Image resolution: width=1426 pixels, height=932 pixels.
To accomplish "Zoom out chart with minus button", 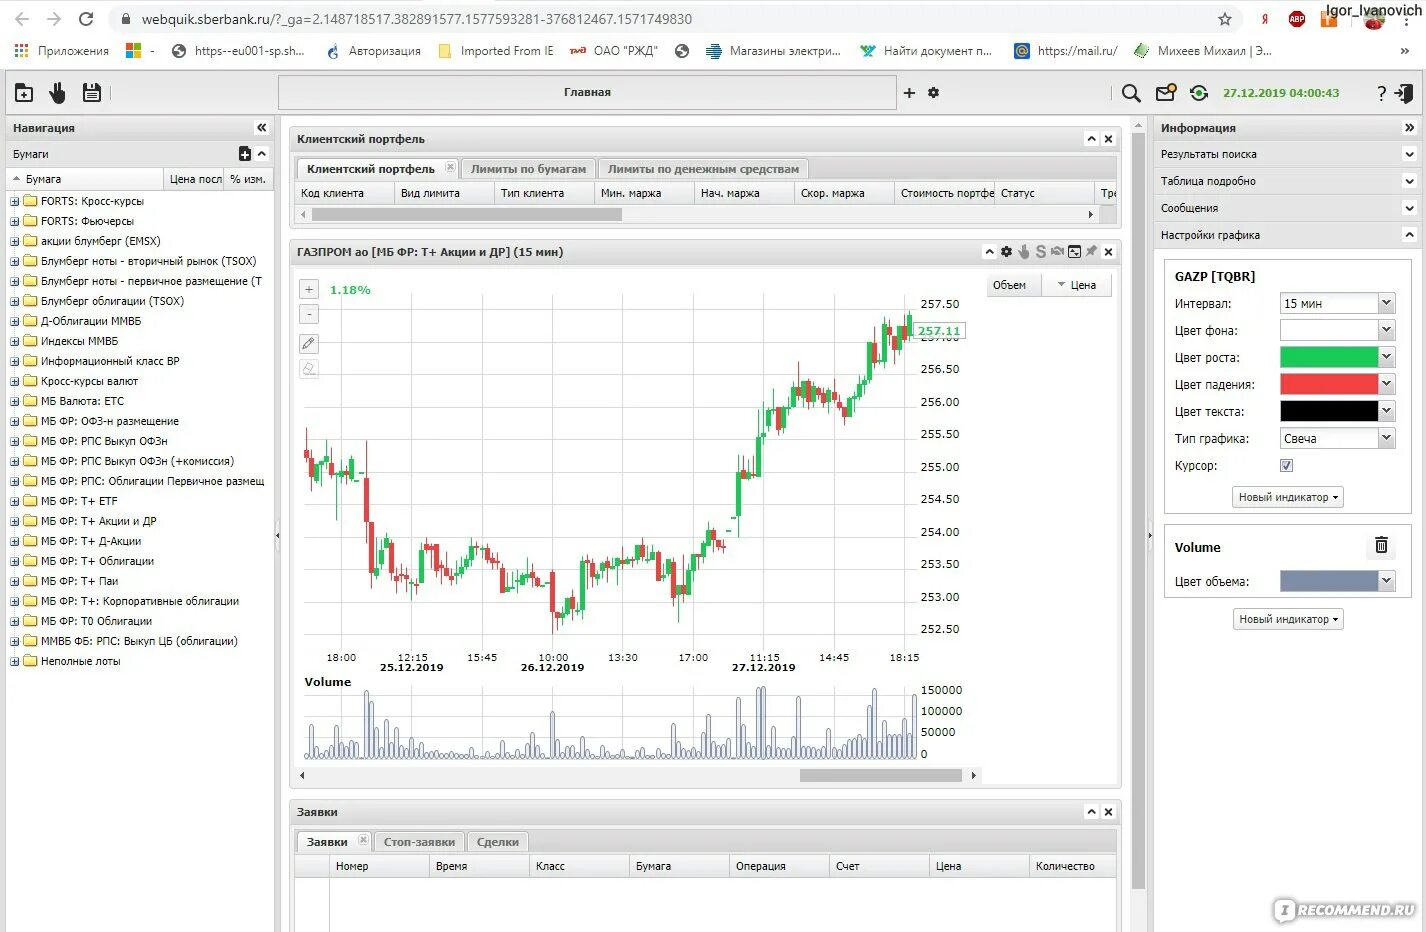I will click(309, 314).
